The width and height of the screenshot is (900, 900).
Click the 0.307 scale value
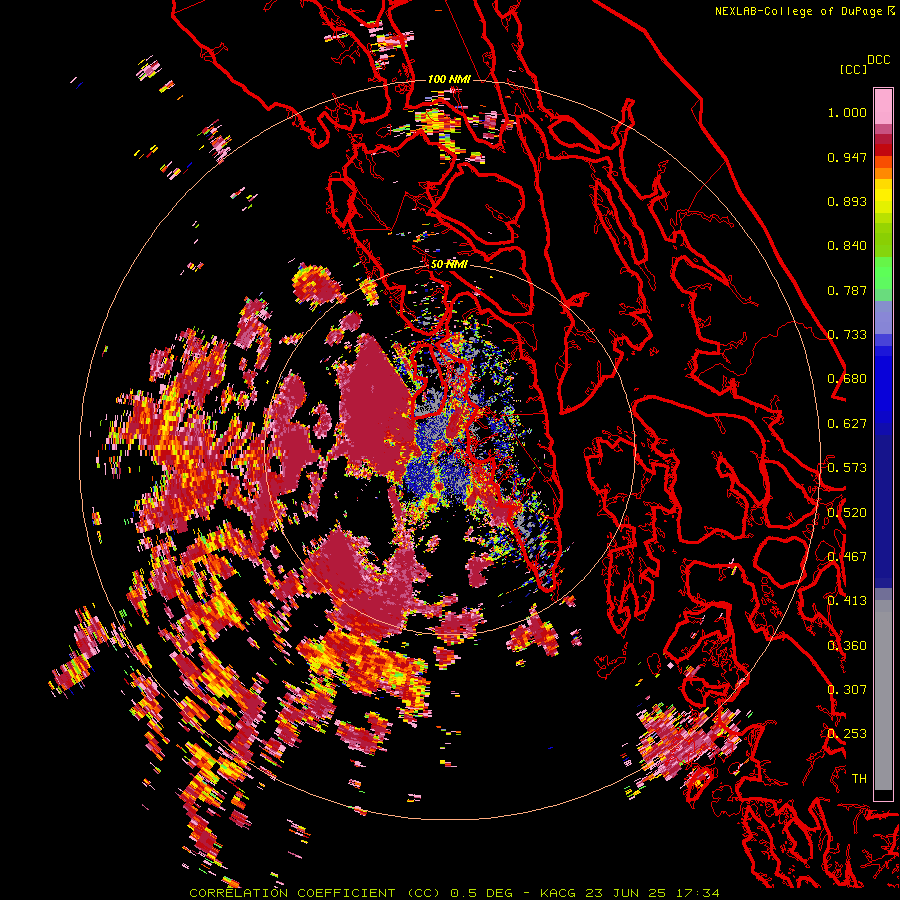[x=847, y=690]
